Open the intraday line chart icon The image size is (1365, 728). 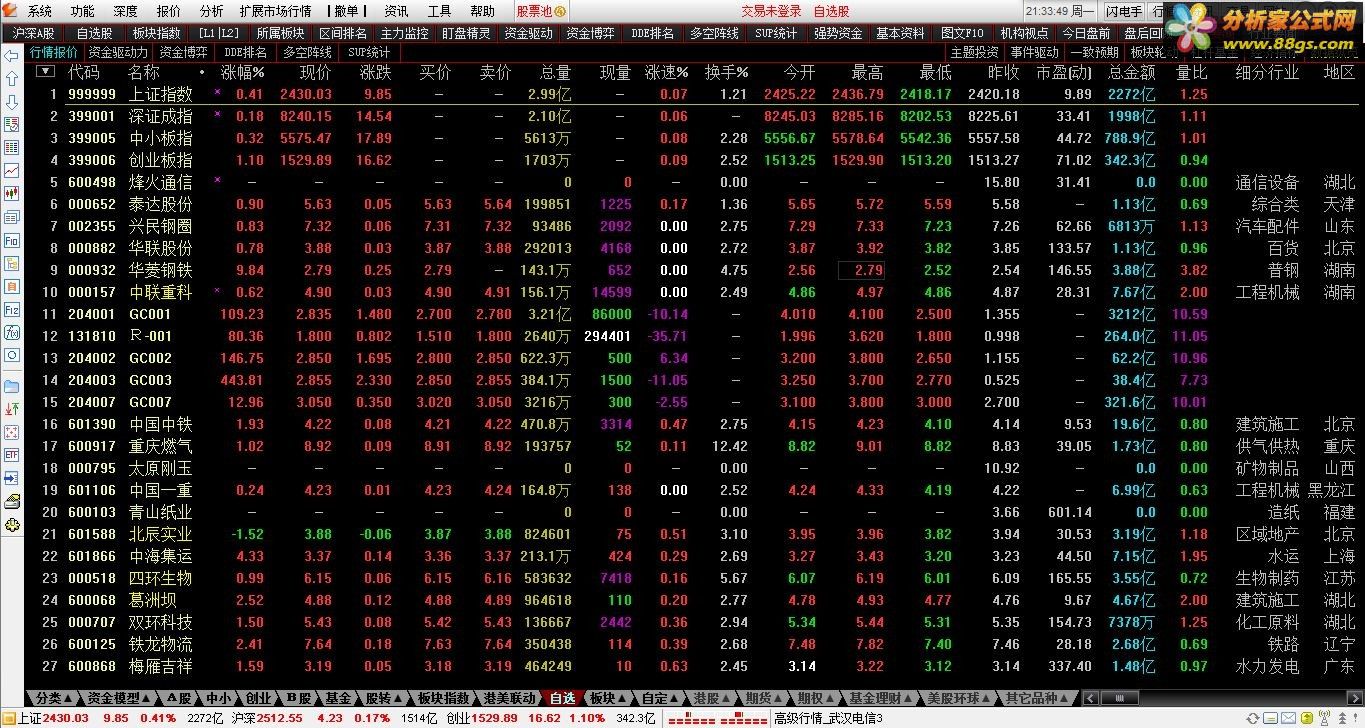click(x=11, y=171)
